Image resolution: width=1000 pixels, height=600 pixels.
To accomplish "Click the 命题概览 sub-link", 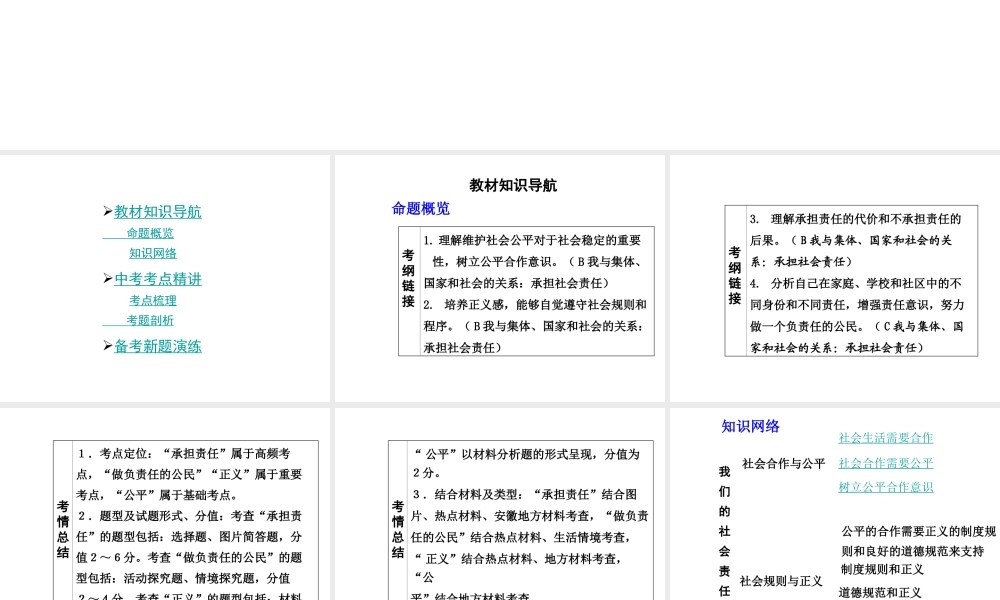I will (x=150, y=233).
